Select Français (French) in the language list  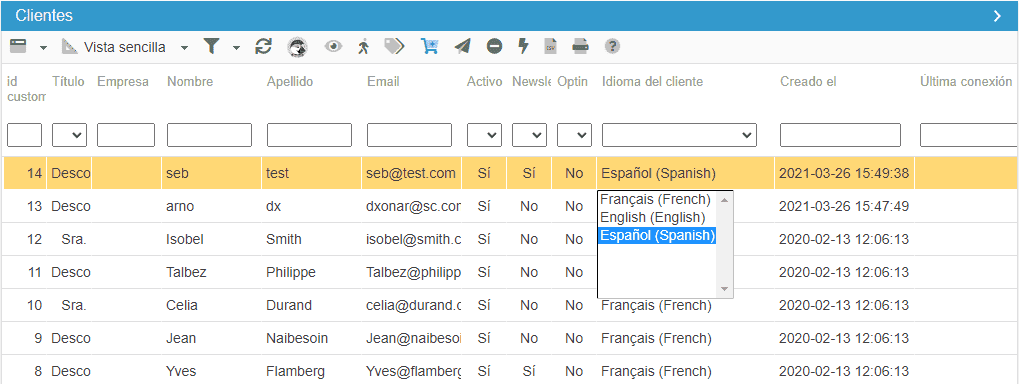coord(655,199)
